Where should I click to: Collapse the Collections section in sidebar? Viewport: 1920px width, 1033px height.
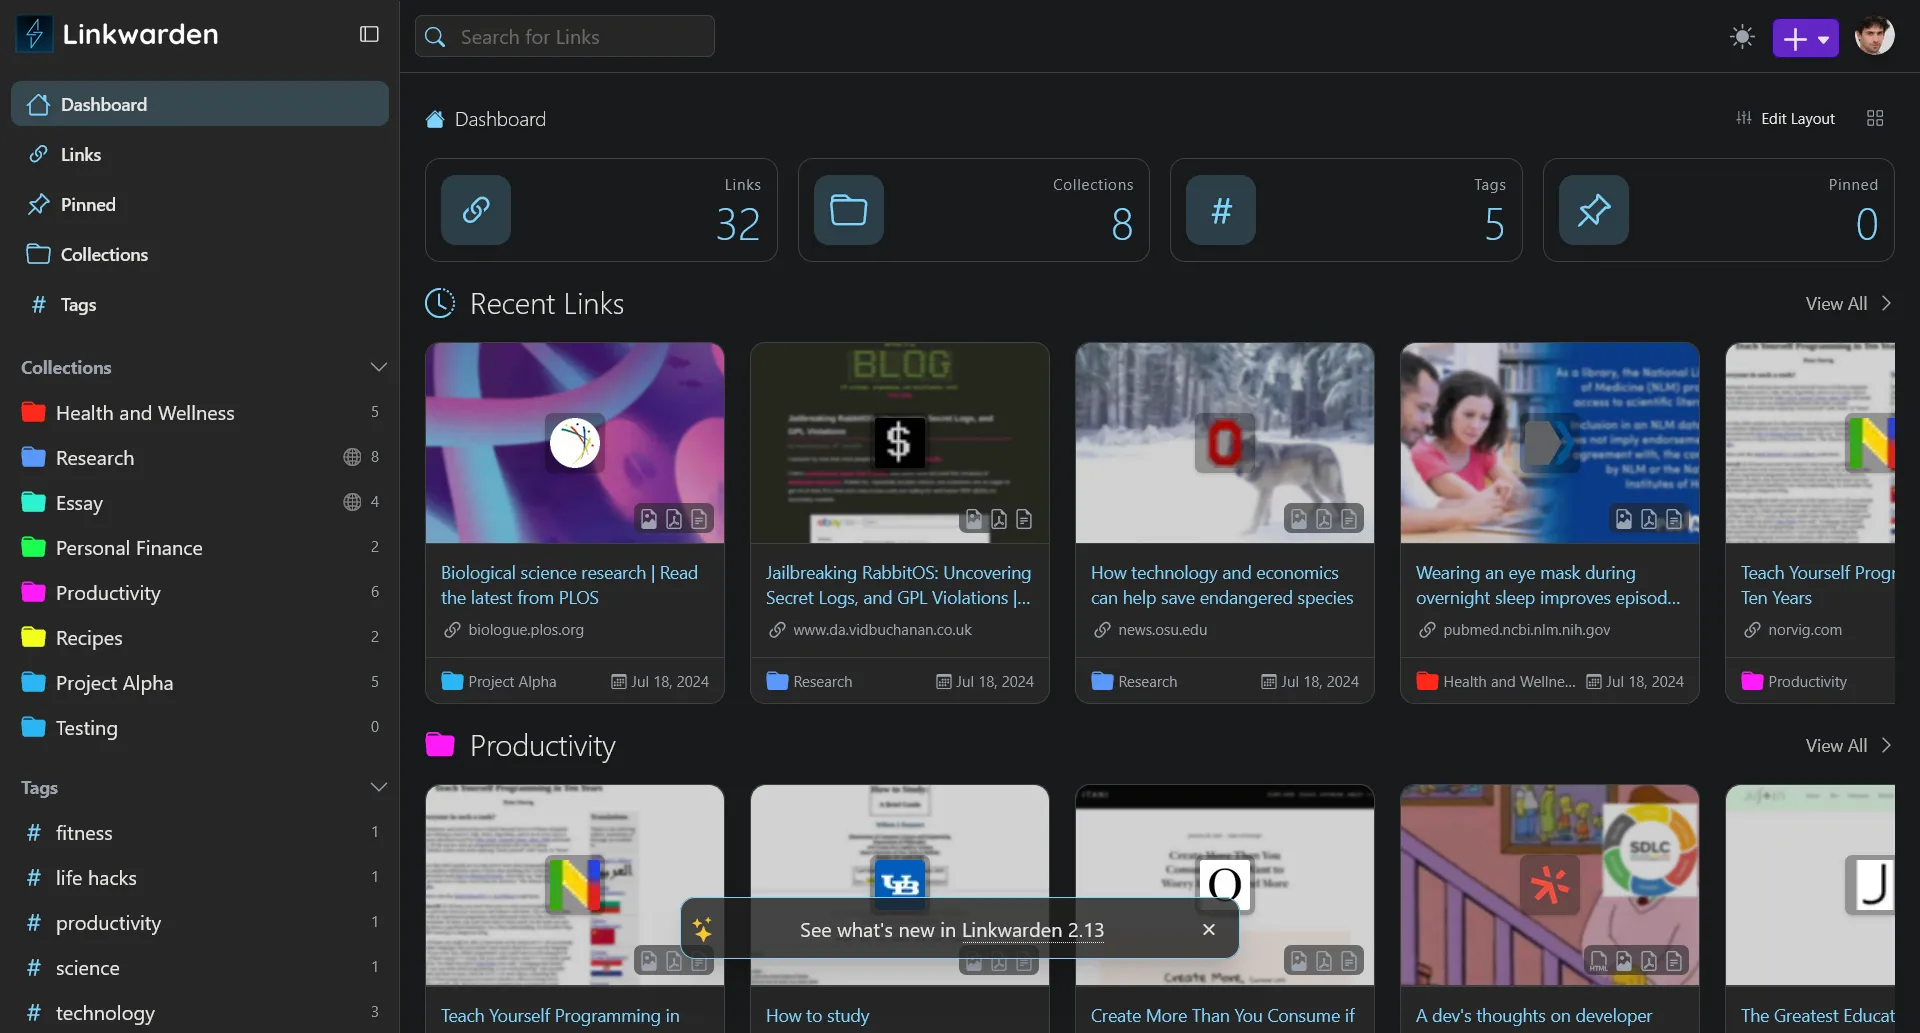[378, 367]
